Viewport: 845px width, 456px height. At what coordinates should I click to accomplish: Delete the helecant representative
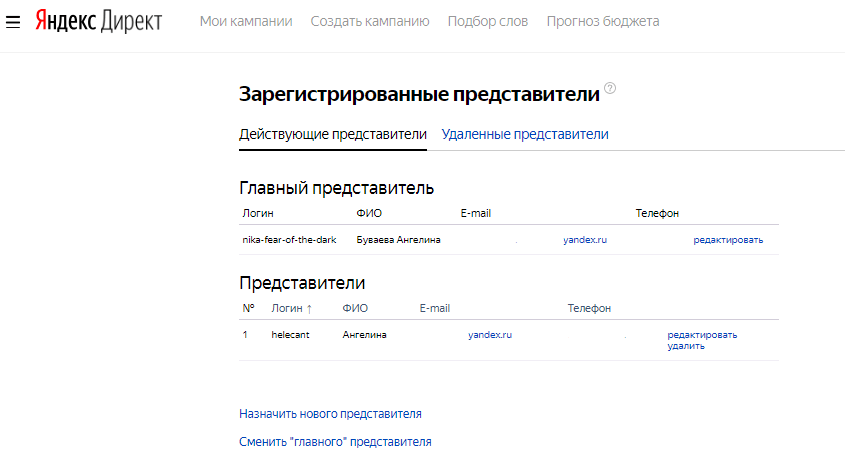click(686, 346)
